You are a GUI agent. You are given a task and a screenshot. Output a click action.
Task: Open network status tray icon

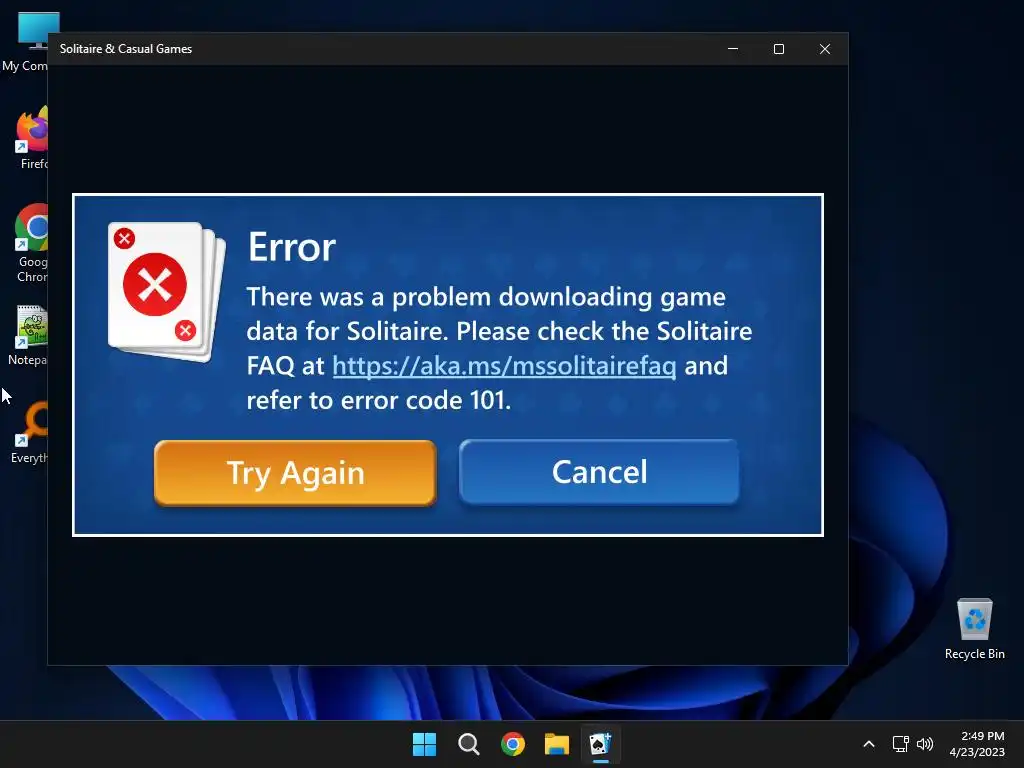pos(901,744)
